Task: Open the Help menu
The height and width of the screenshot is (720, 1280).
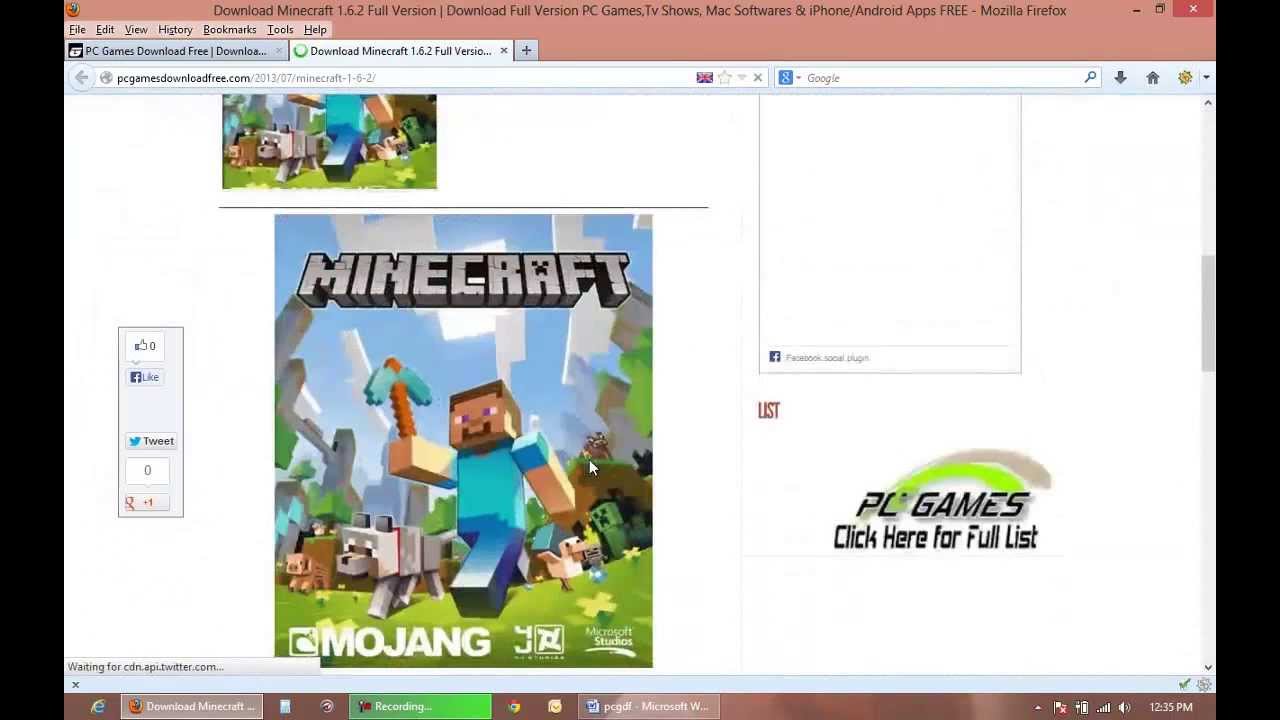Action: (315, 30)
